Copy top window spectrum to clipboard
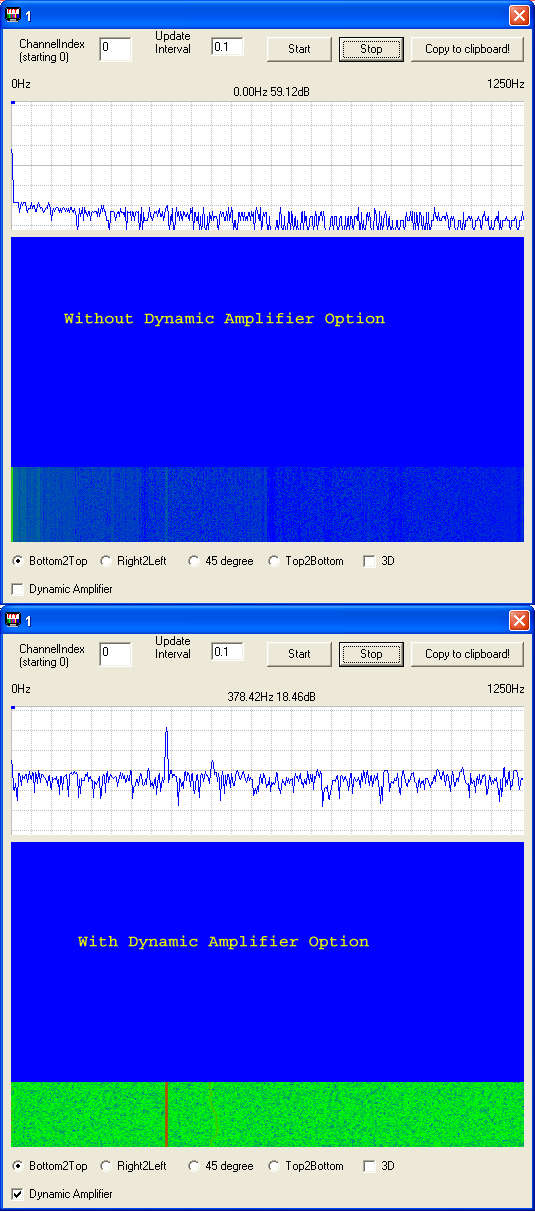Screen dimensions: 535x1212 474,49
